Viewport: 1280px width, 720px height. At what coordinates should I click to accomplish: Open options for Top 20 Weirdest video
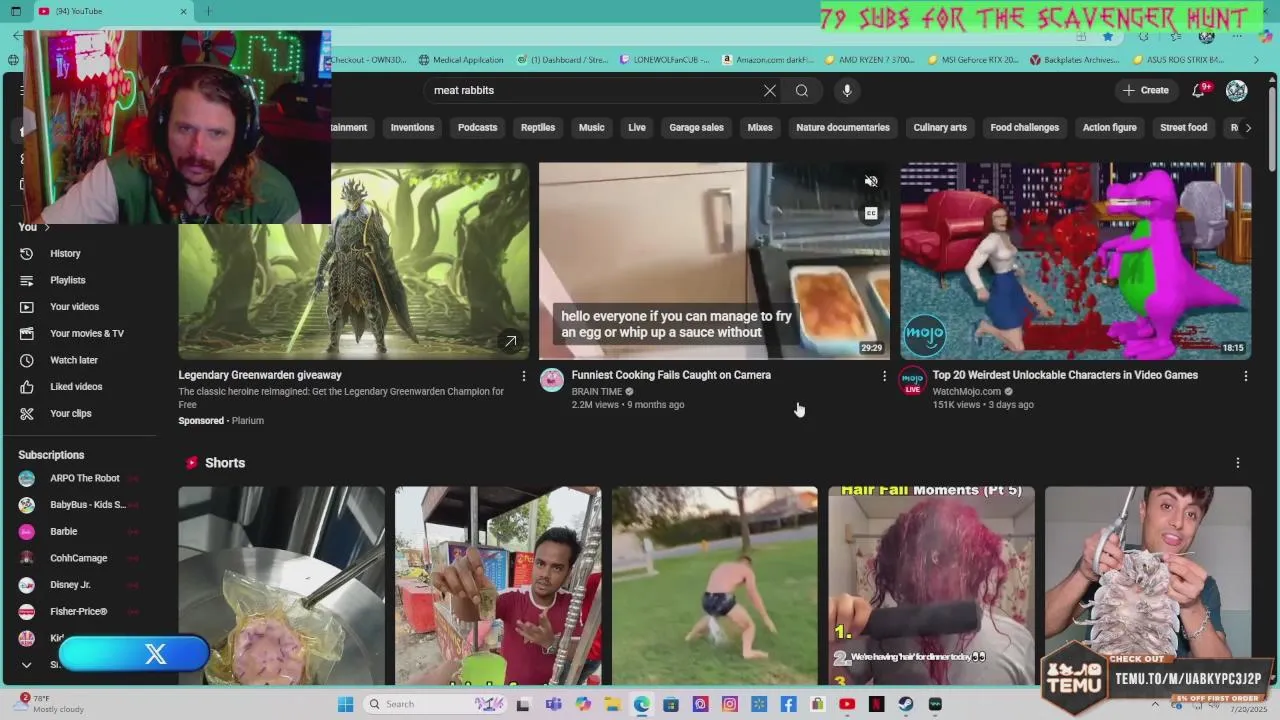[x=1245, y=376]
